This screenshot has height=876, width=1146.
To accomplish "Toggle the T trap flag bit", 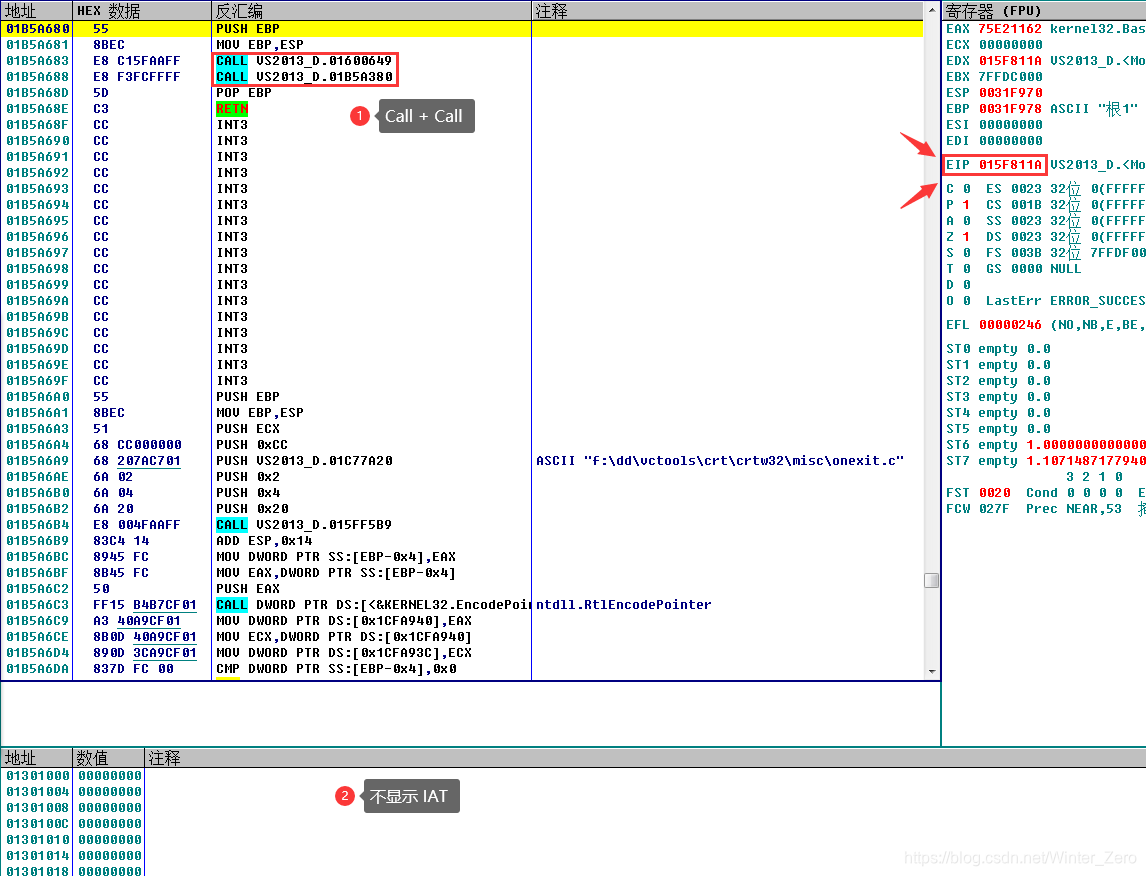I will [966, 270].
